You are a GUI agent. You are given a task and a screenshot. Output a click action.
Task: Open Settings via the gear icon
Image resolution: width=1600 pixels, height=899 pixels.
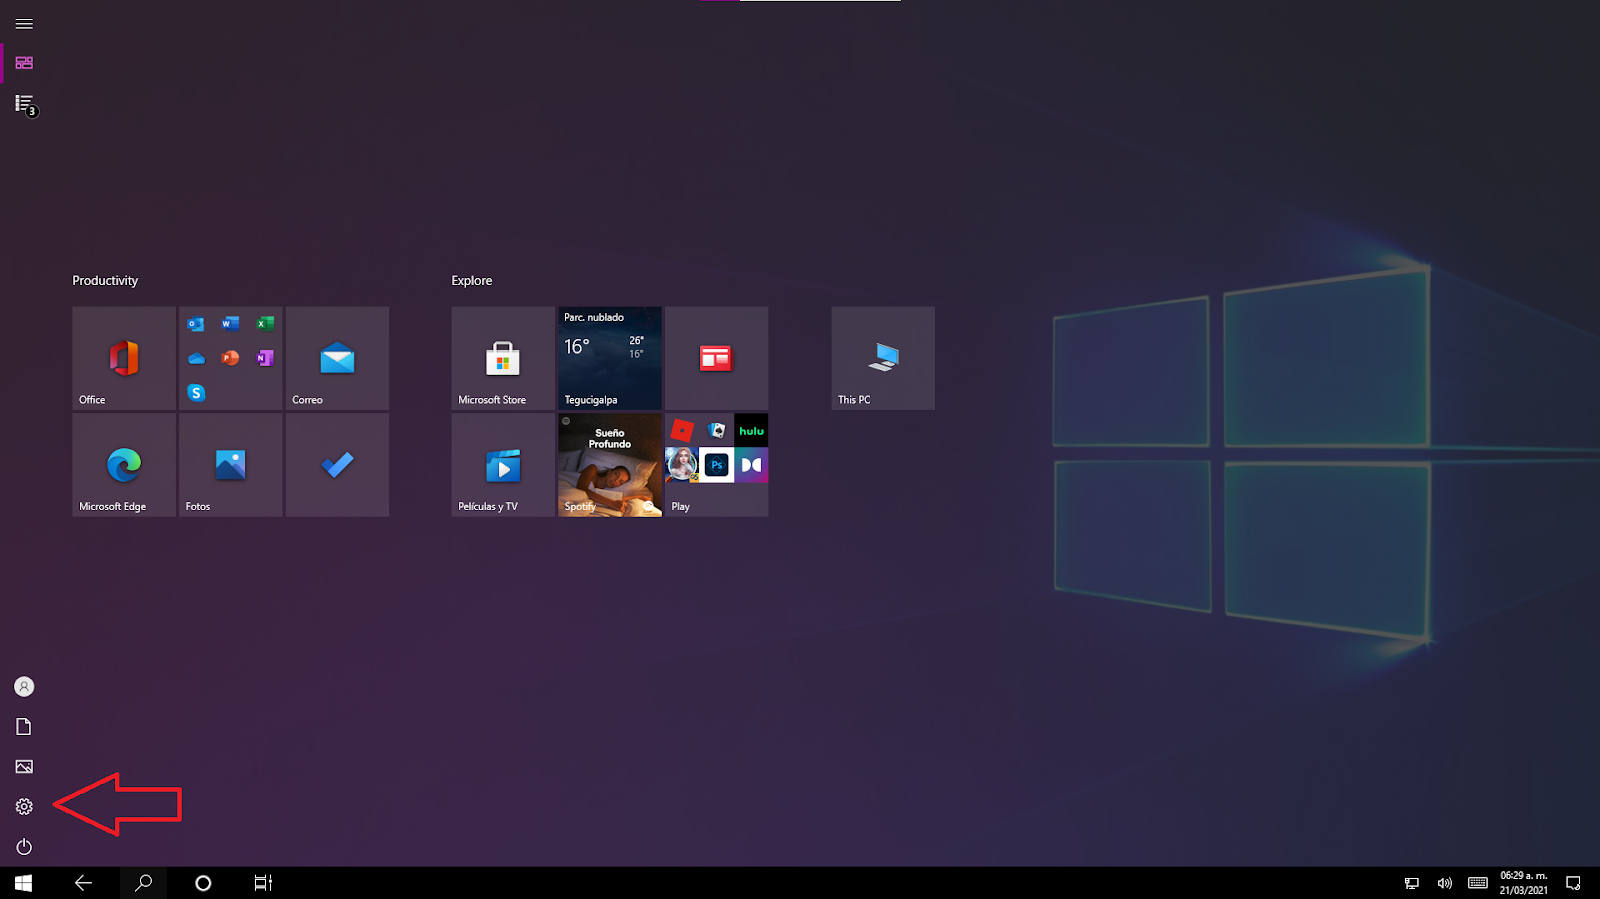click(x=24, y=807)
